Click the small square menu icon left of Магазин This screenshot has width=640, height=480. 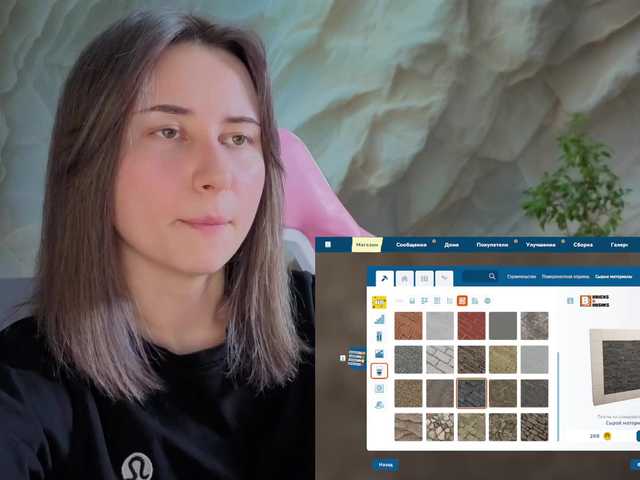(328, 245)
